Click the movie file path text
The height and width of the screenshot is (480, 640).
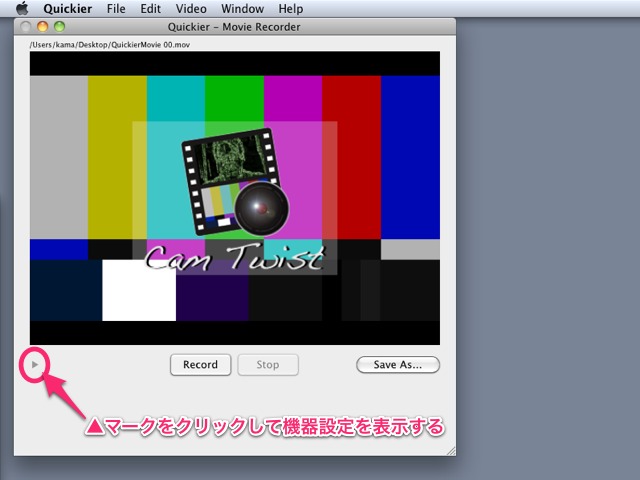[109, 45]
